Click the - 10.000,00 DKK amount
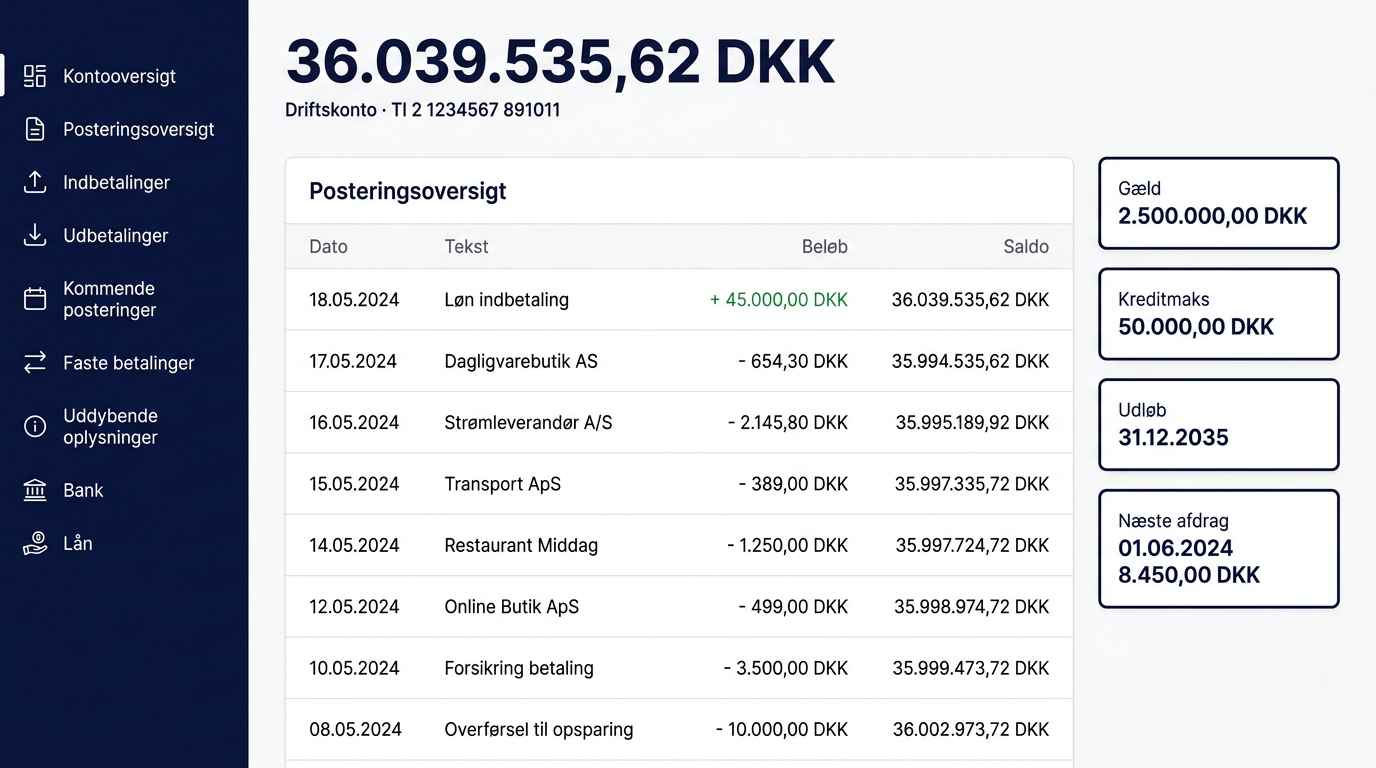The height and width of the screenshot is (768, 1376). tap(782, 729)
